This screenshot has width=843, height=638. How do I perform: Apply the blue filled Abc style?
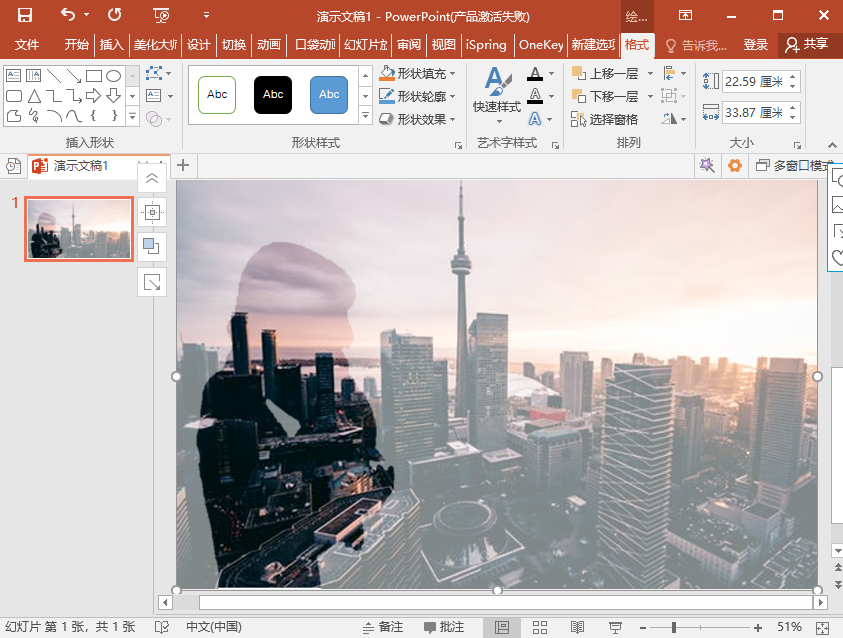click(328, 95)
